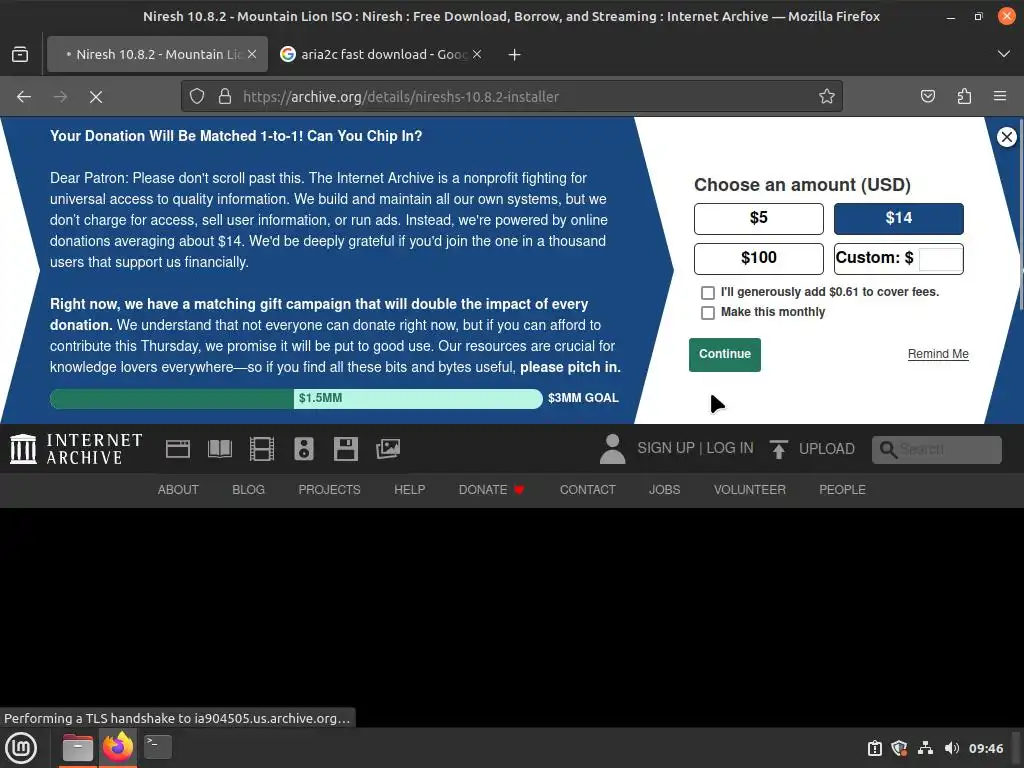Click SIGN UP link

click(x=665, y=448)
